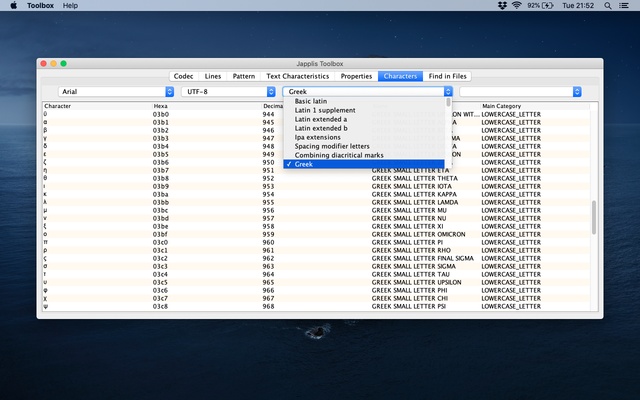Viewport: 640px width, 400px height.
Task: Check the battery status icon
Action: pos(547,5)
